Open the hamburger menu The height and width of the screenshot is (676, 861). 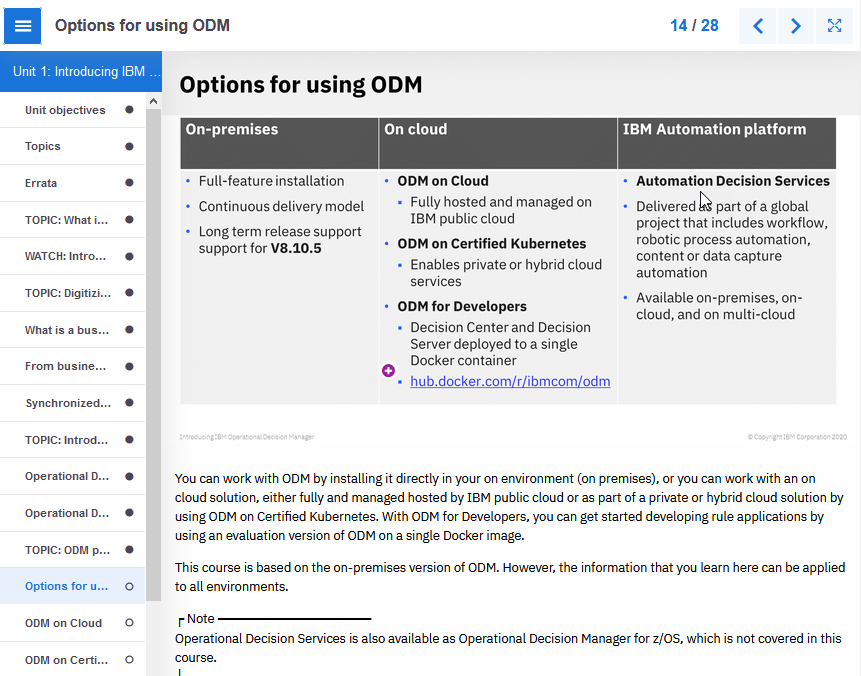tap(23, 26)
